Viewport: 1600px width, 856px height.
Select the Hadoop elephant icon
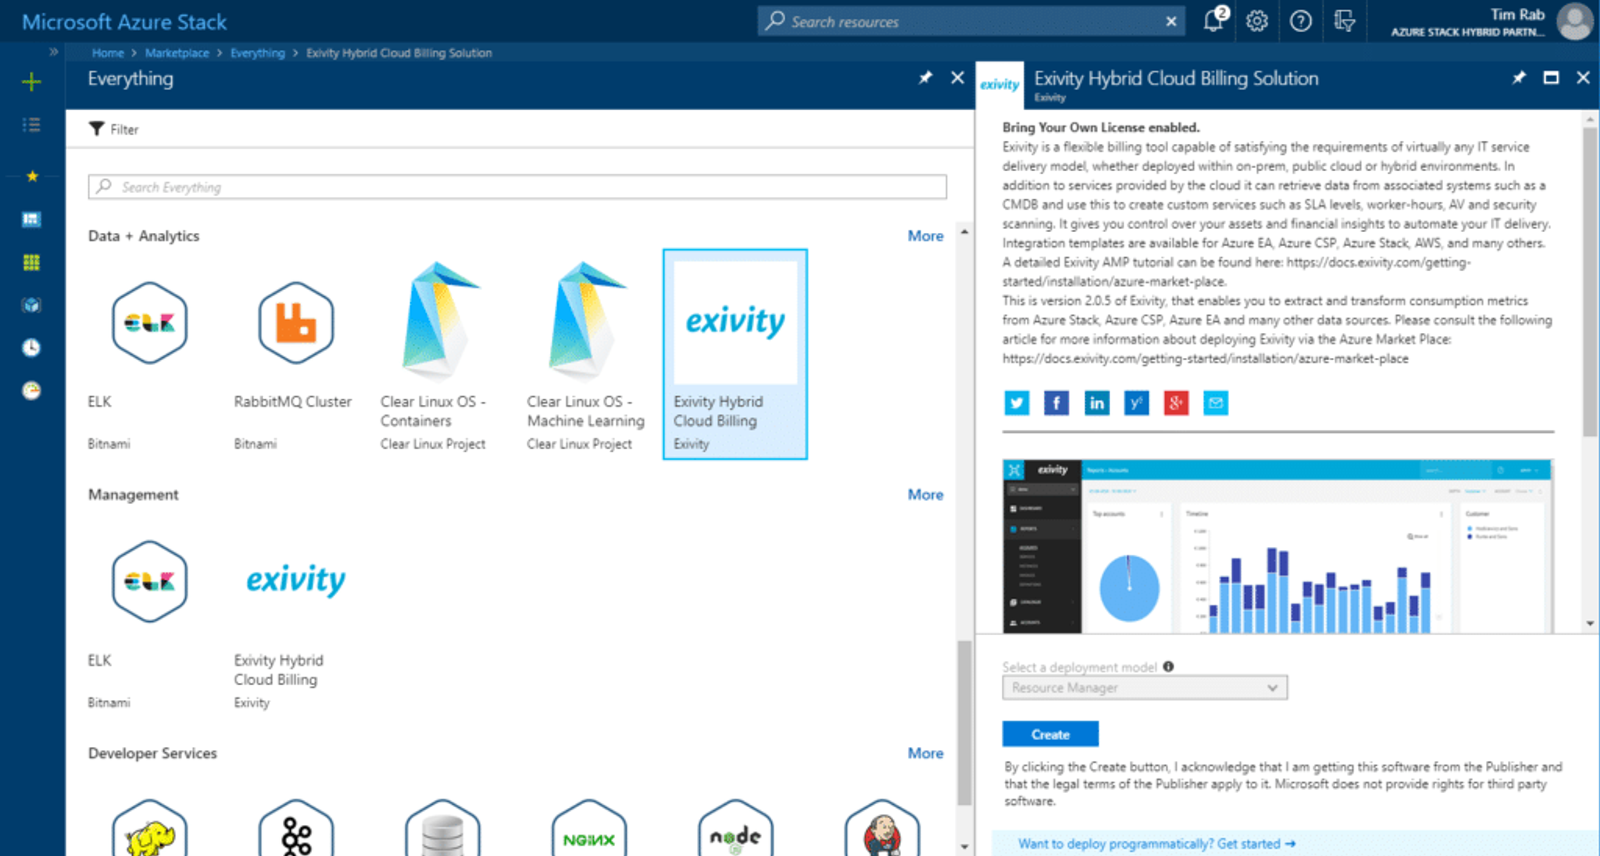150,830
